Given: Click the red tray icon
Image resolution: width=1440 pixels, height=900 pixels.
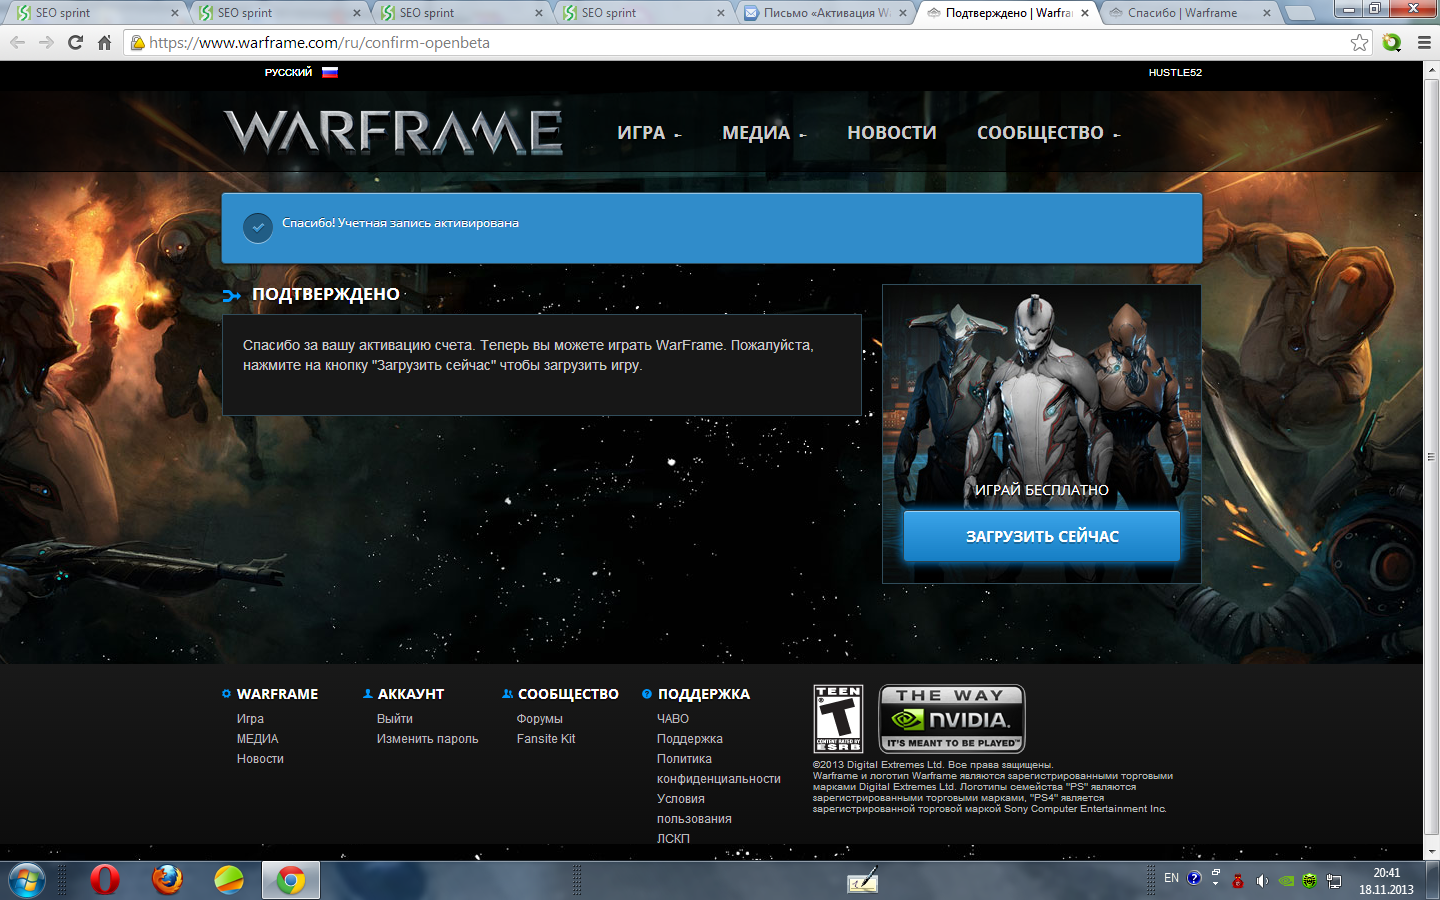Looking at the screenshot, I should click(1238, 881).
